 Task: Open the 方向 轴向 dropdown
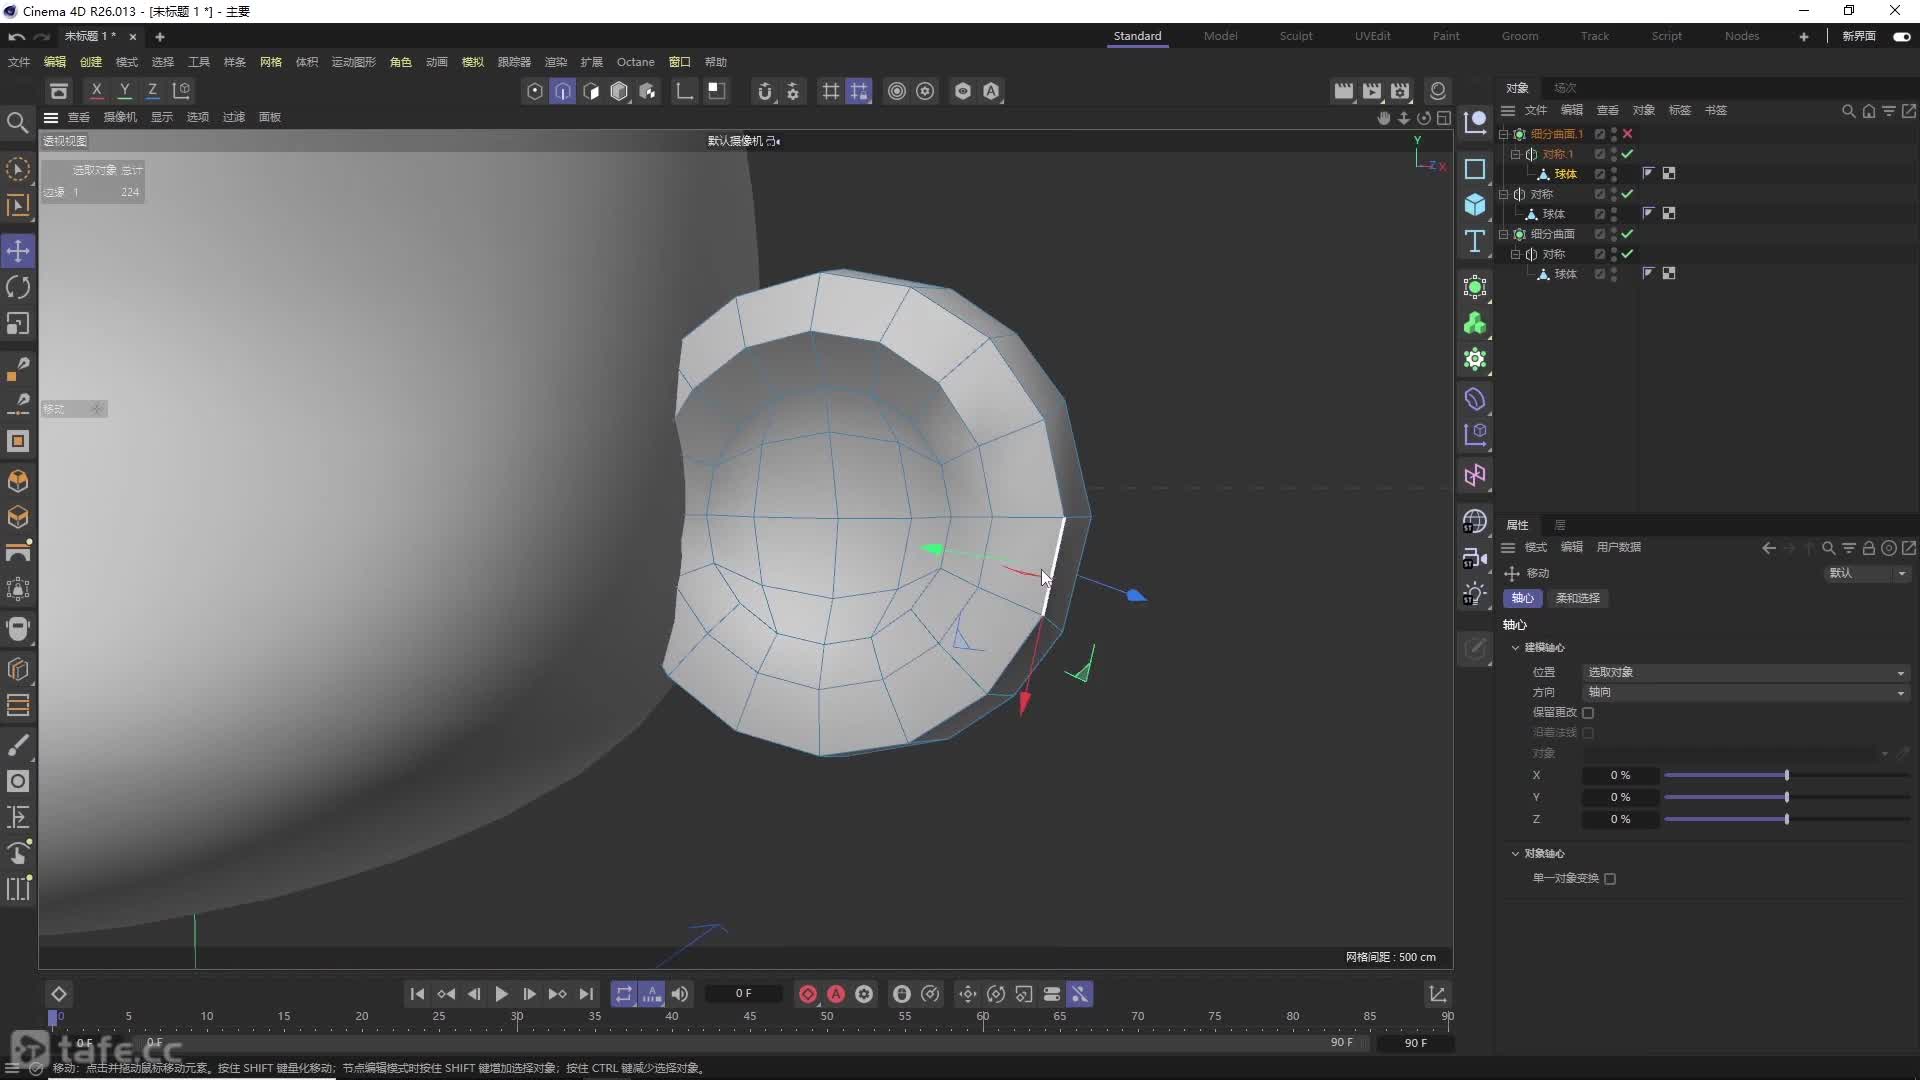[x=1746, y=692]
